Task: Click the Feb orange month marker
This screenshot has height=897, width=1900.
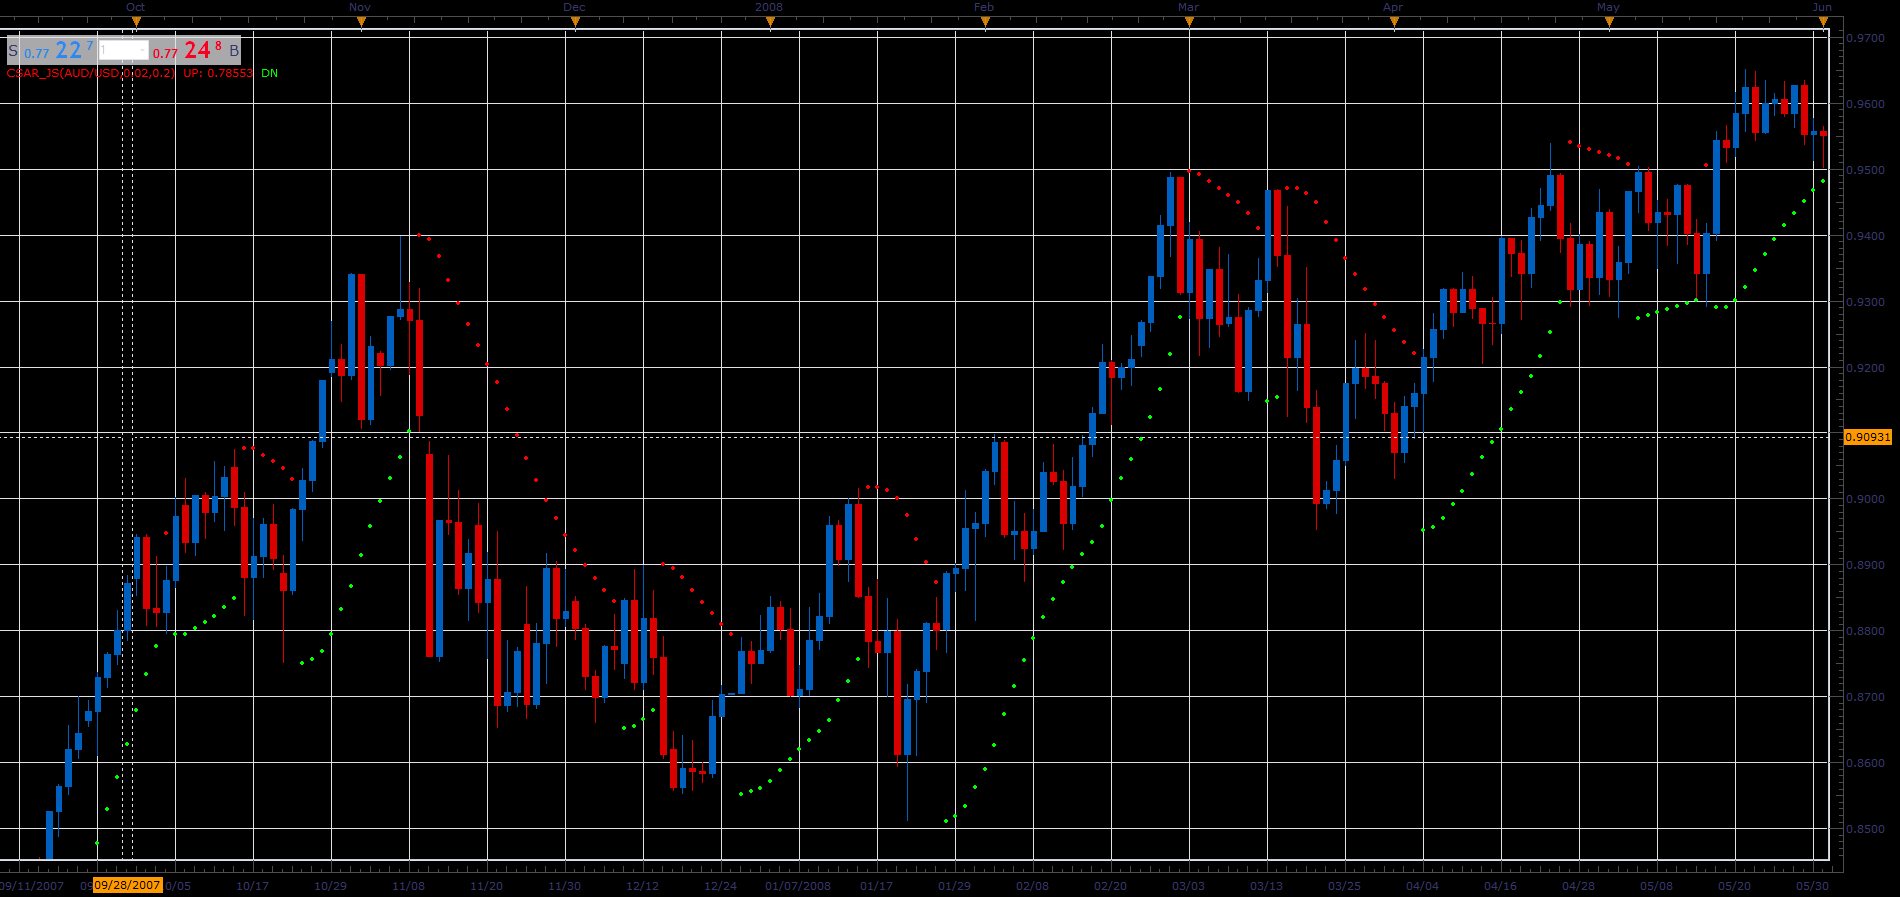Action: [x=985, y=22]
